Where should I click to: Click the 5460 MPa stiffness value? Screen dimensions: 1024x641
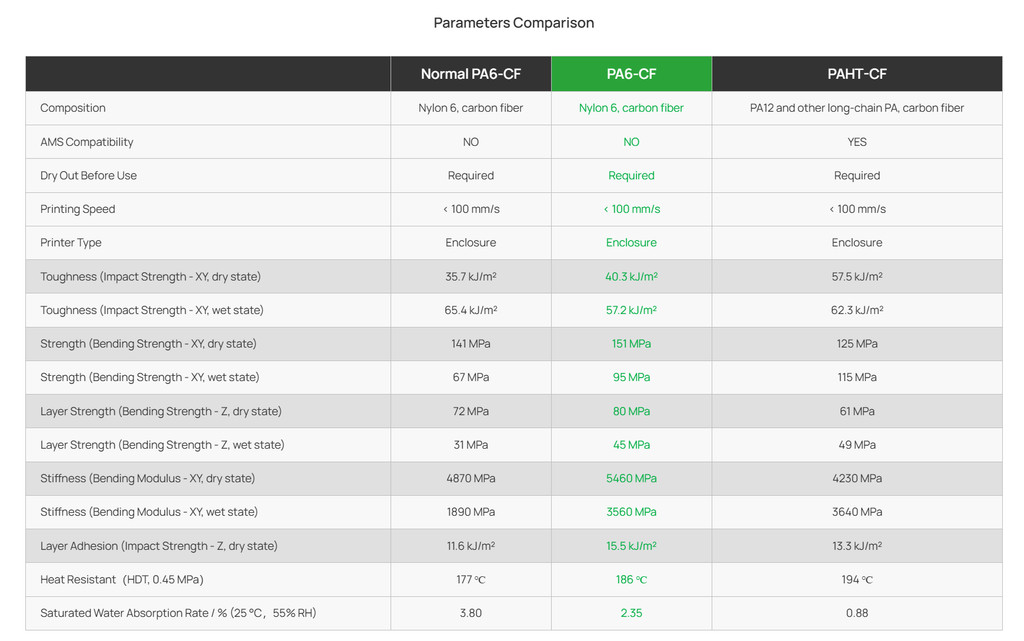631,479
